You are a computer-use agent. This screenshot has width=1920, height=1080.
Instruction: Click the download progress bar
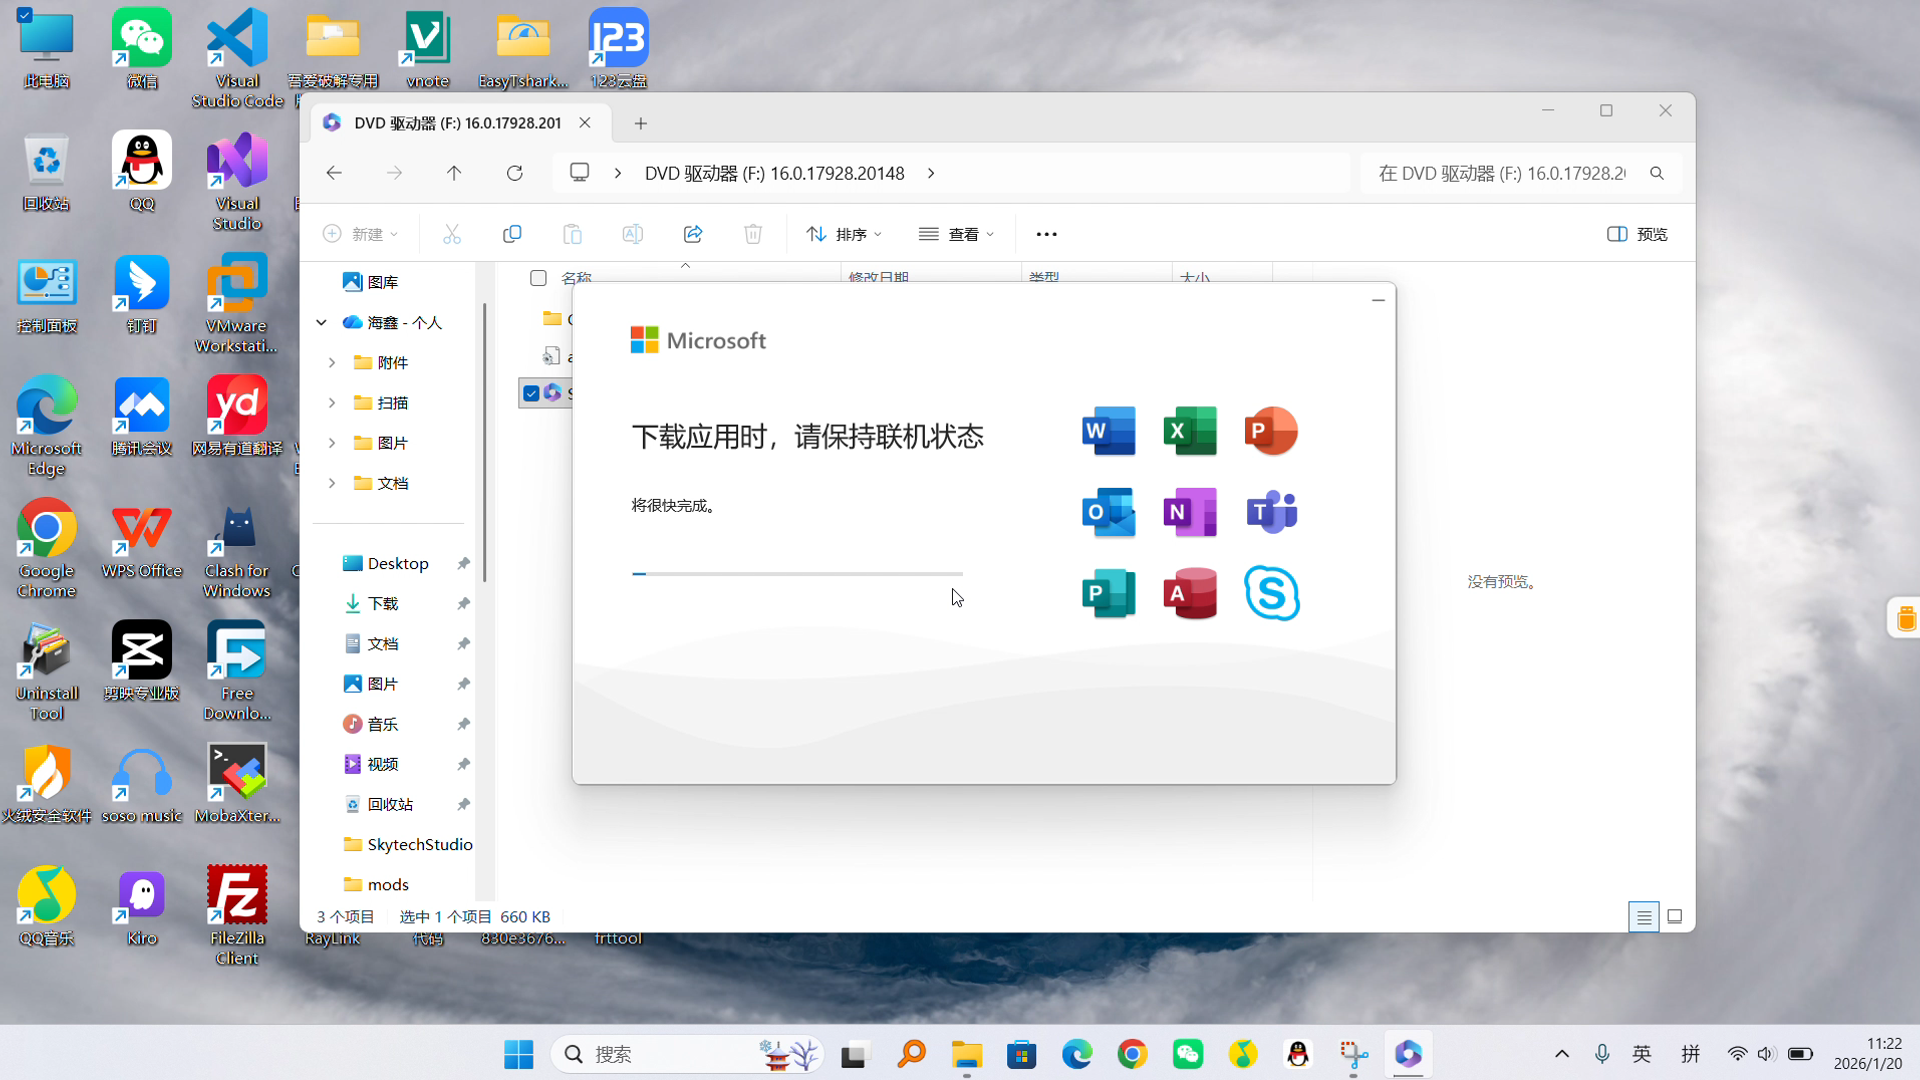(797, 574)
